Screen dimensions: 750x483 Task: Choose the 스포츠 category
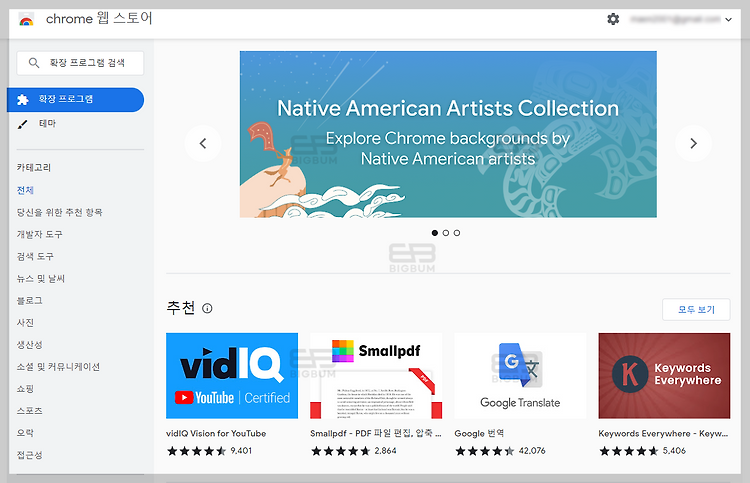click(x=30, y=410)
